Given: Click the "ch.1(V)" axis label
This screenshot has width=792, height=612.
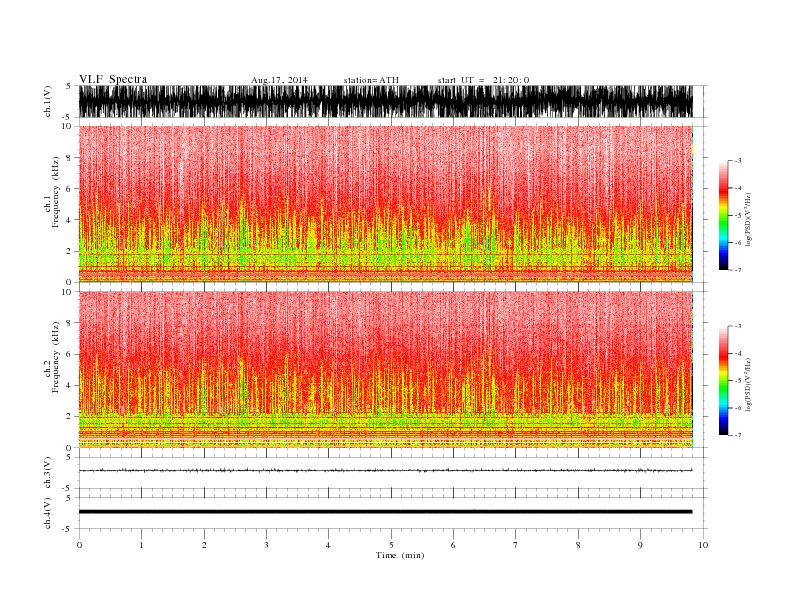Looking at the screenshot, I should 48,101.
